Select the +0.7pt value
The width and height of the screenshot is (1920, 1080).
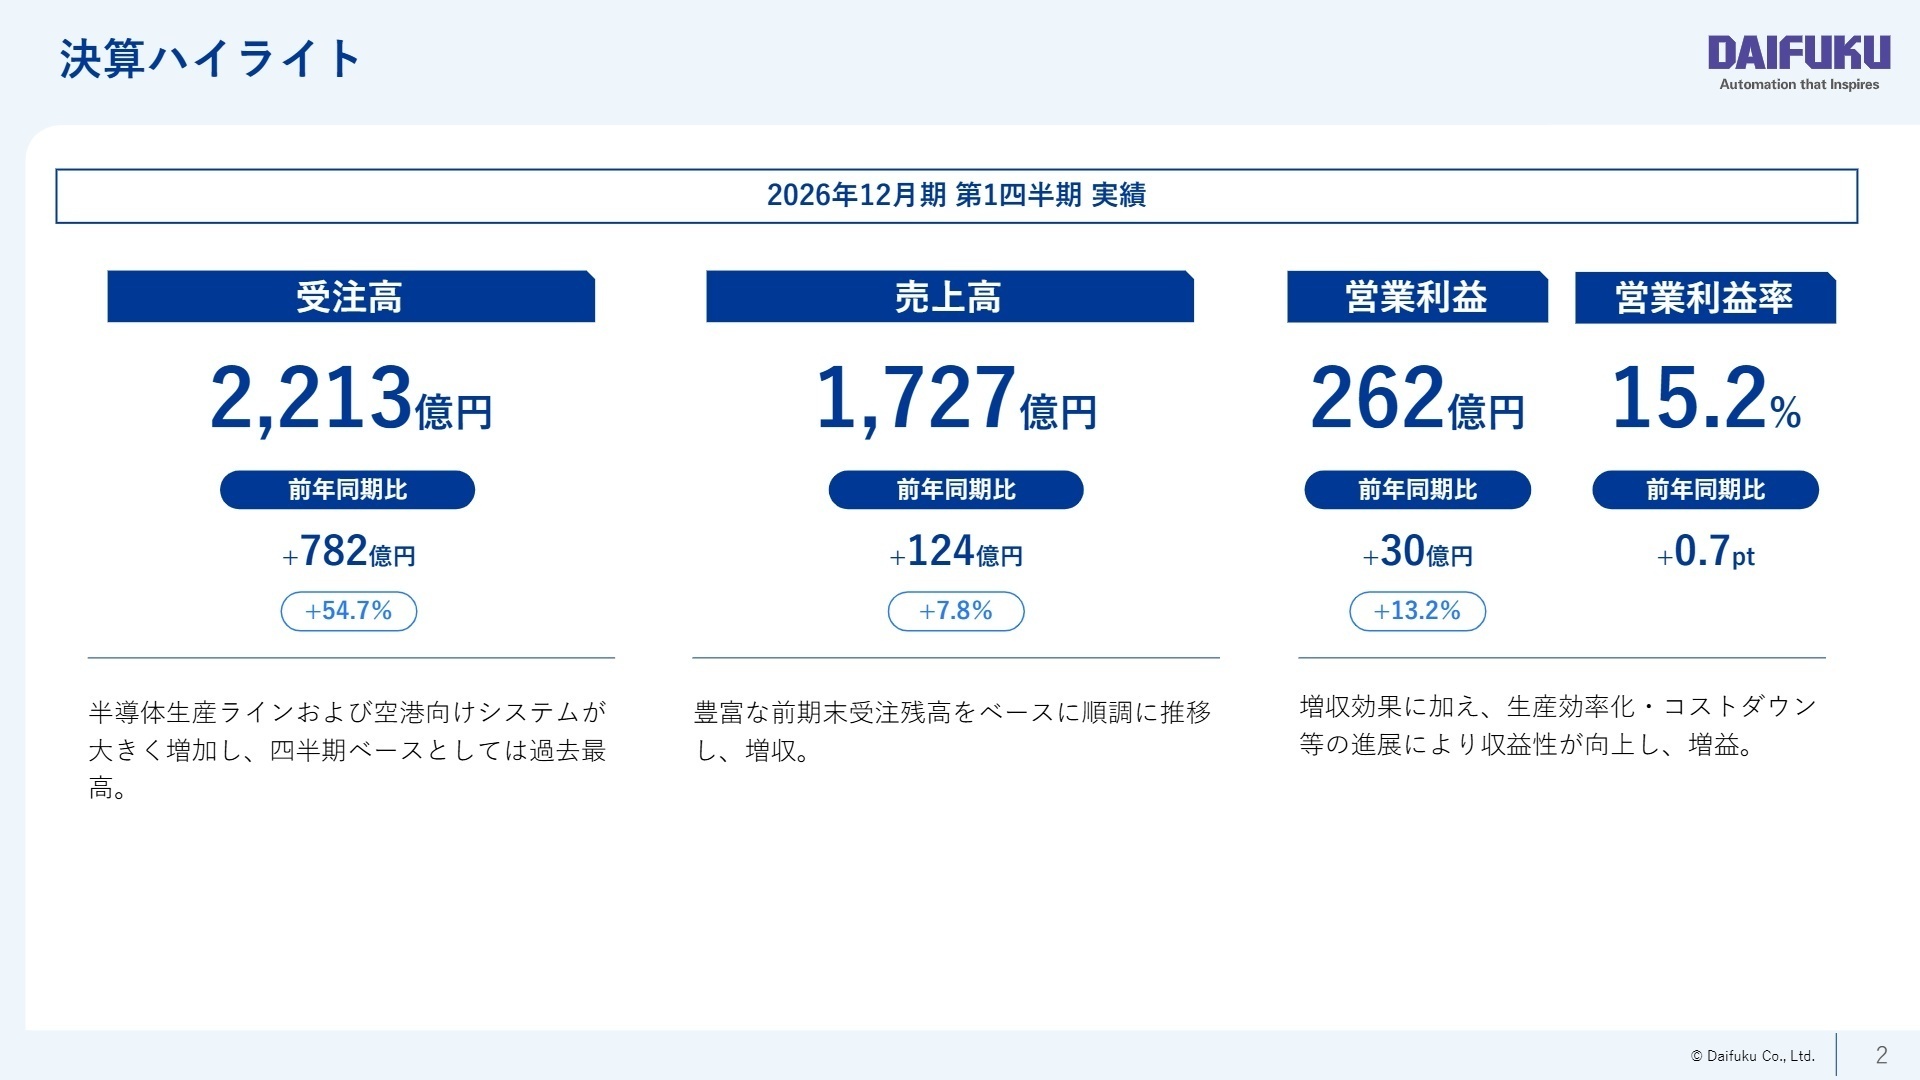[1706, 552]
